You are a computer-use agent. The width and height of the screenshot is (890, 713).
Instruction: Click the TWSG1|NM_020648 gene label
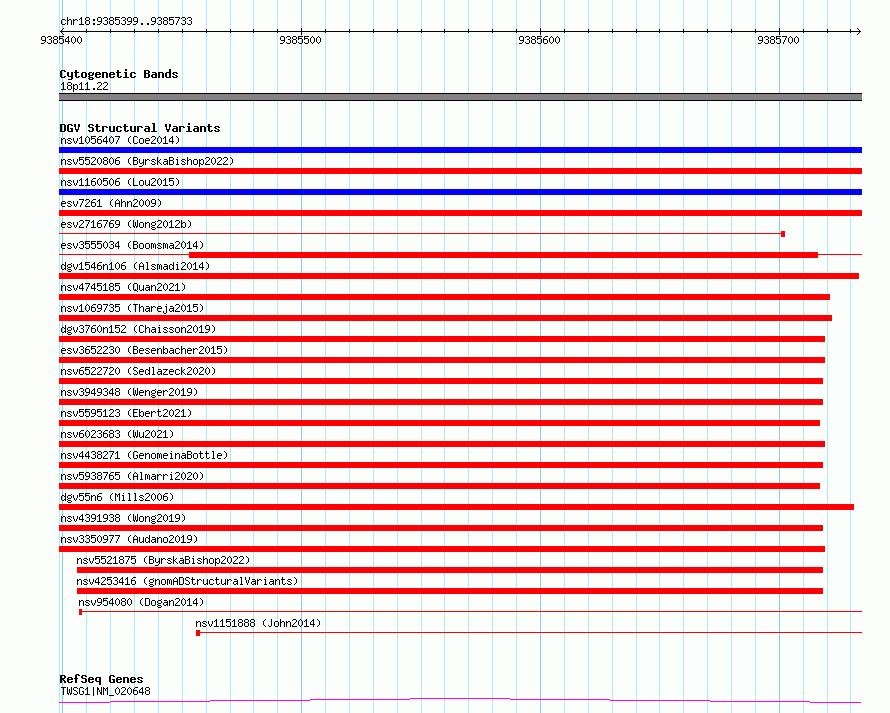pyautogui.click(x=105, y=691)
